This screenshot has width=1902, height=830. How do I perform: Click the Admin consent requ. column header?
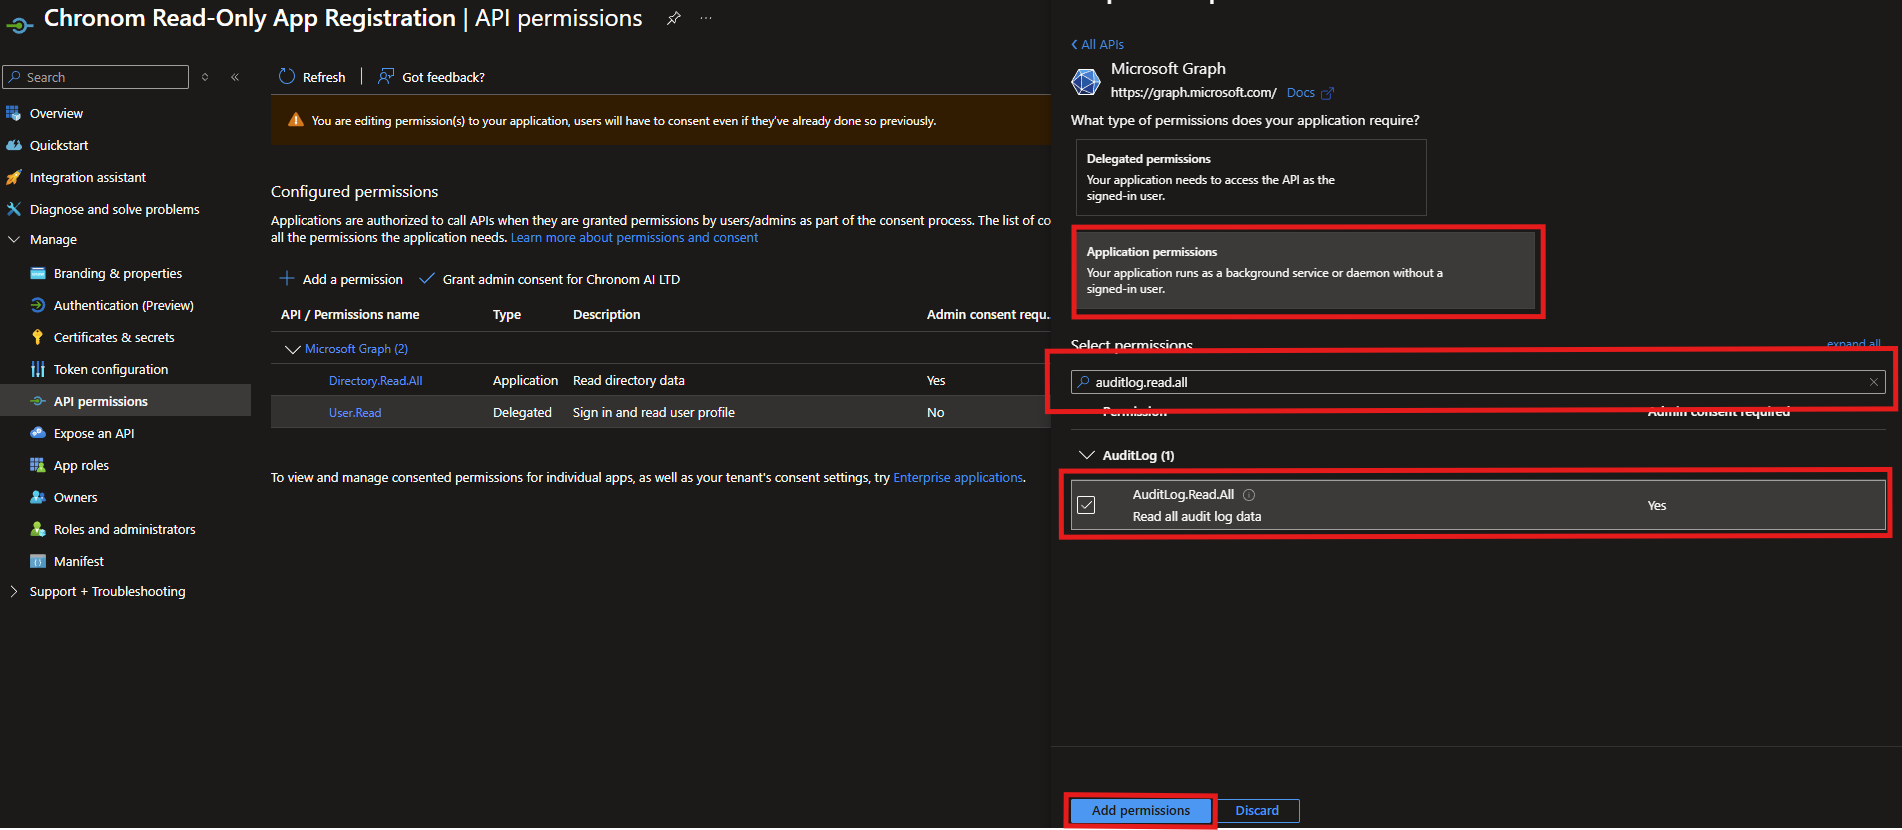988,315
